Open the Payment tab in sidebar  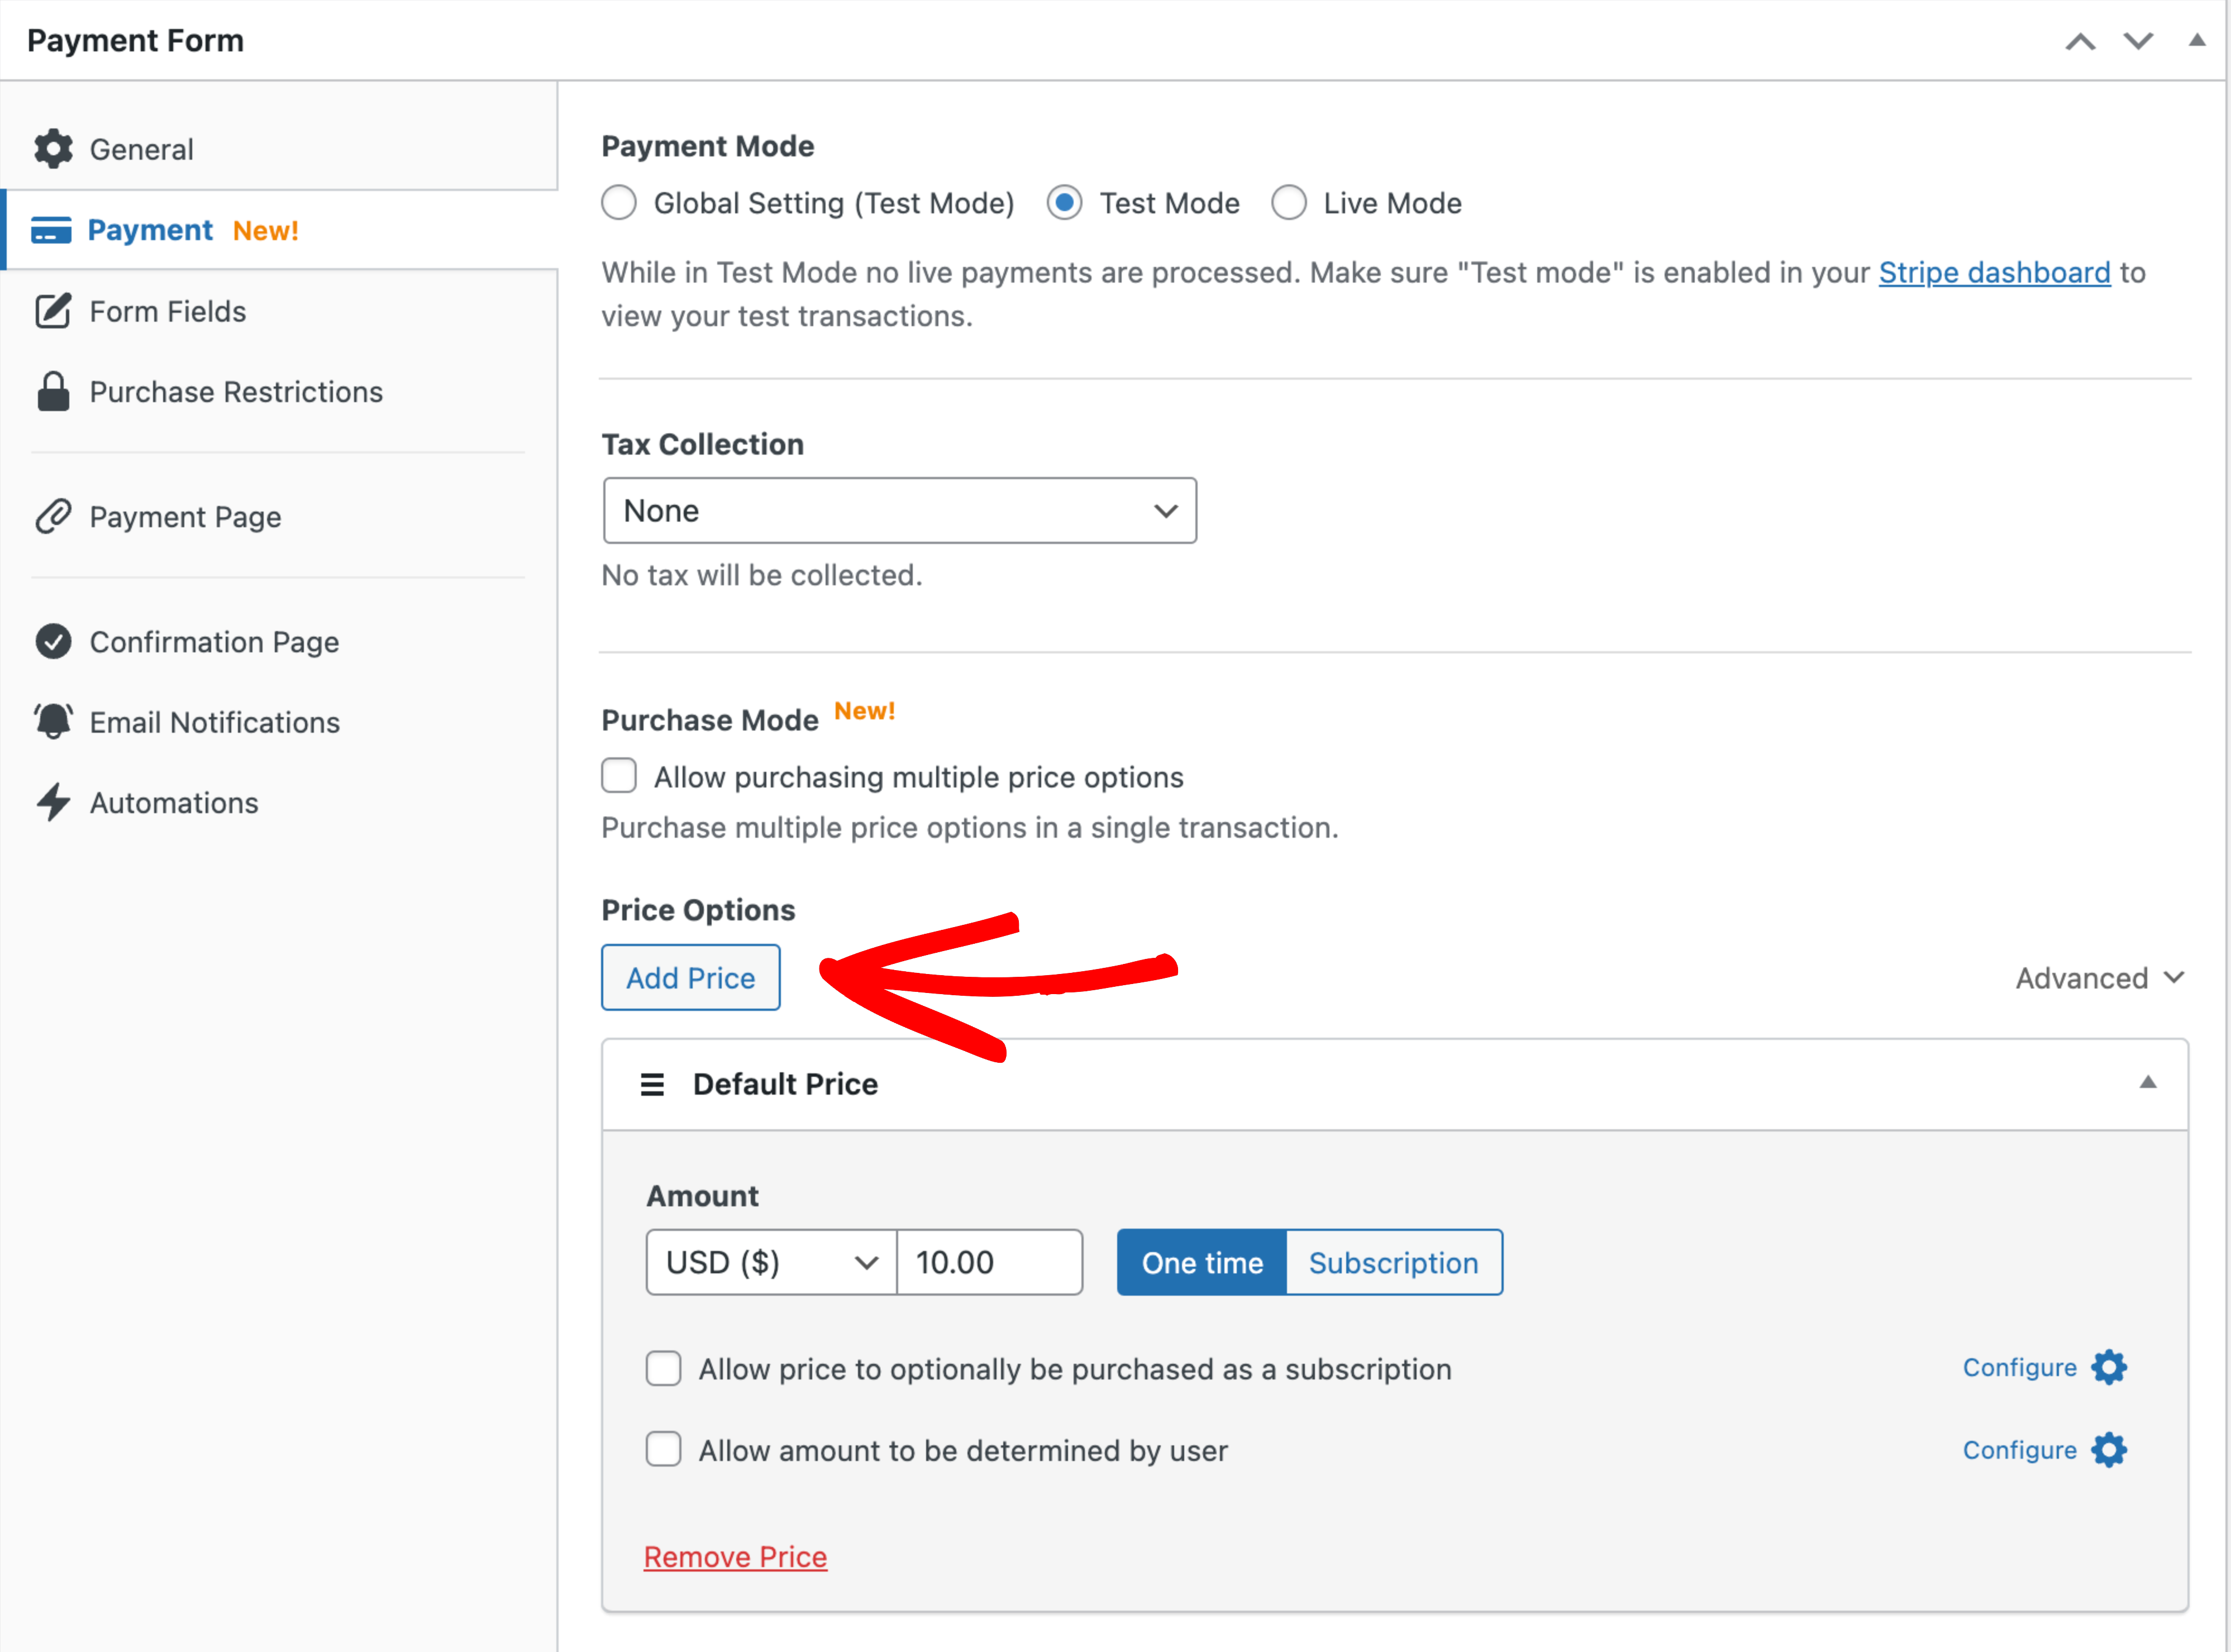[150, 230]
